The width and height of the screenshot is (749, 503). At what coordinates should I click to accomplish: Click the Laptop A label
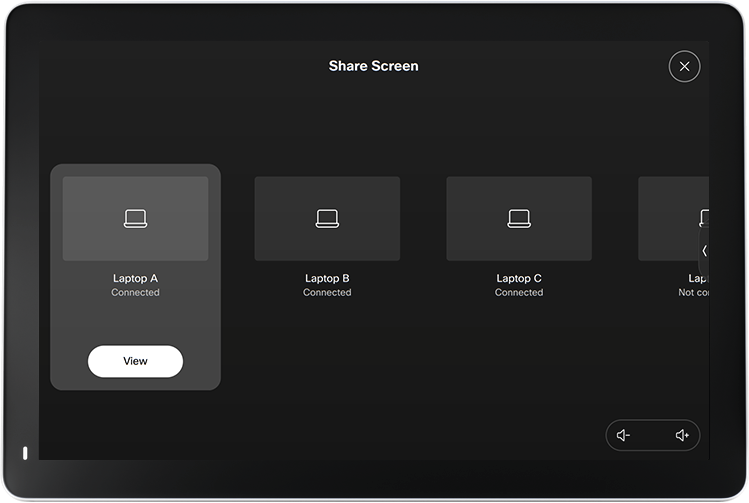(136, 278)
